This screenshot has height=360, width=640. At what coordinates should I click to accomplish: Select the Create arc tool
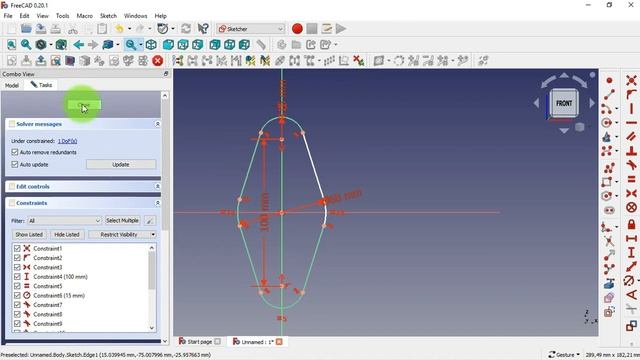[x=607, y=109]
